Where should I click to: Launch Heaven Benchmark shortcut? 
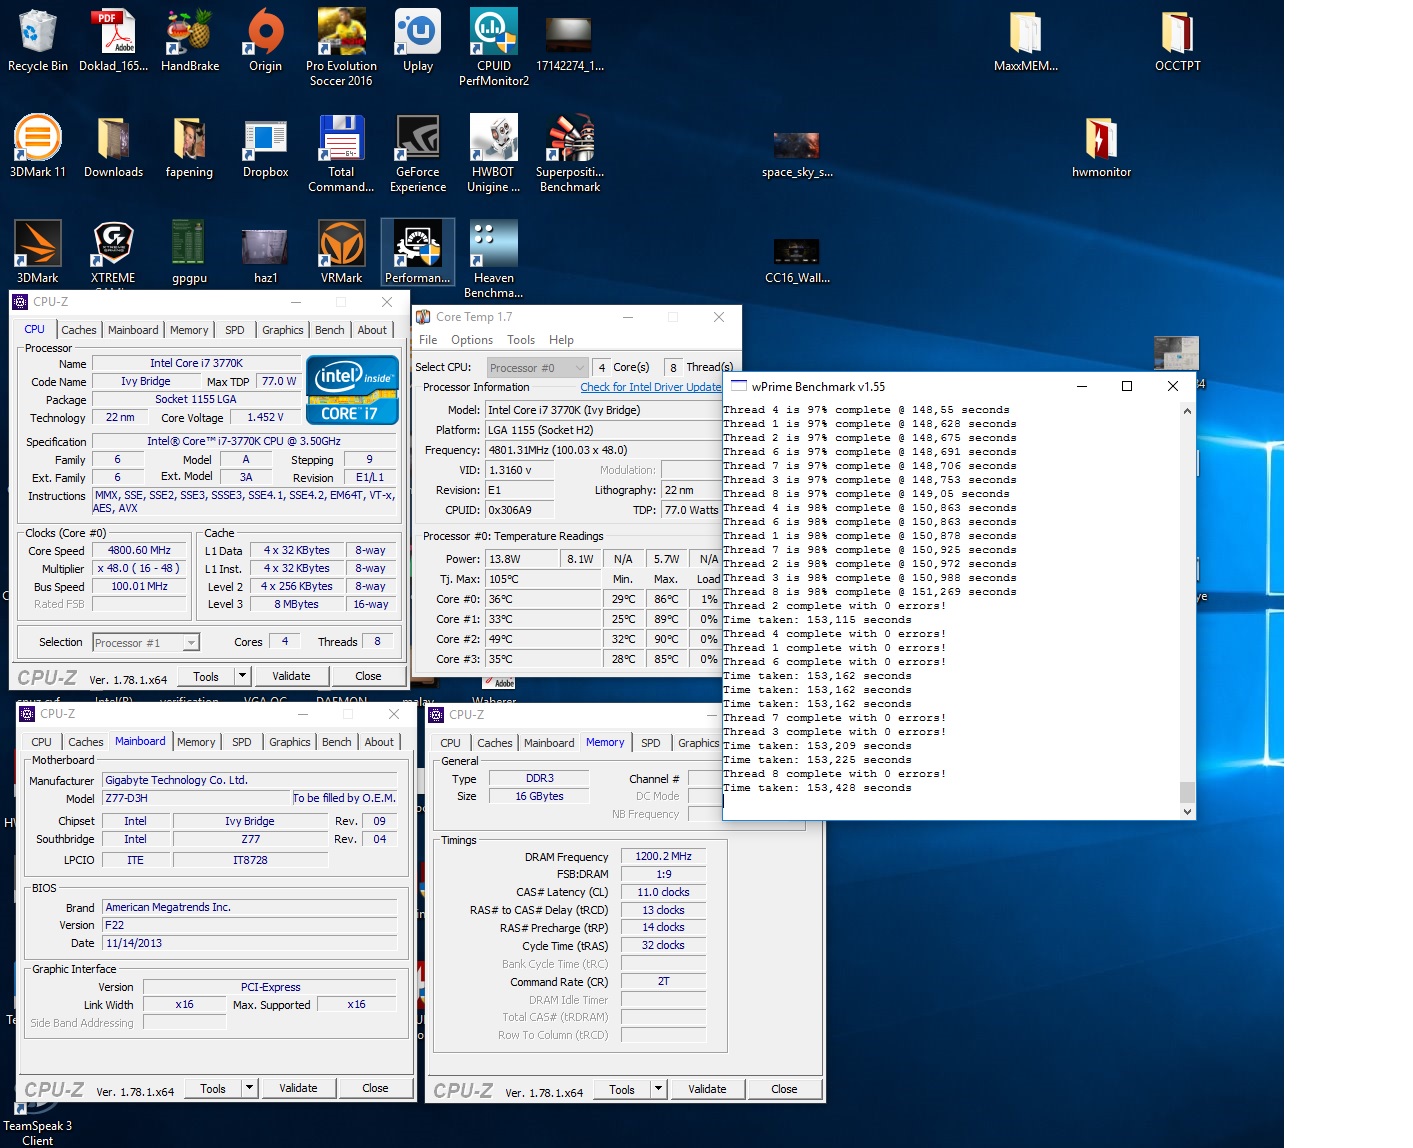tap(494, 259)
